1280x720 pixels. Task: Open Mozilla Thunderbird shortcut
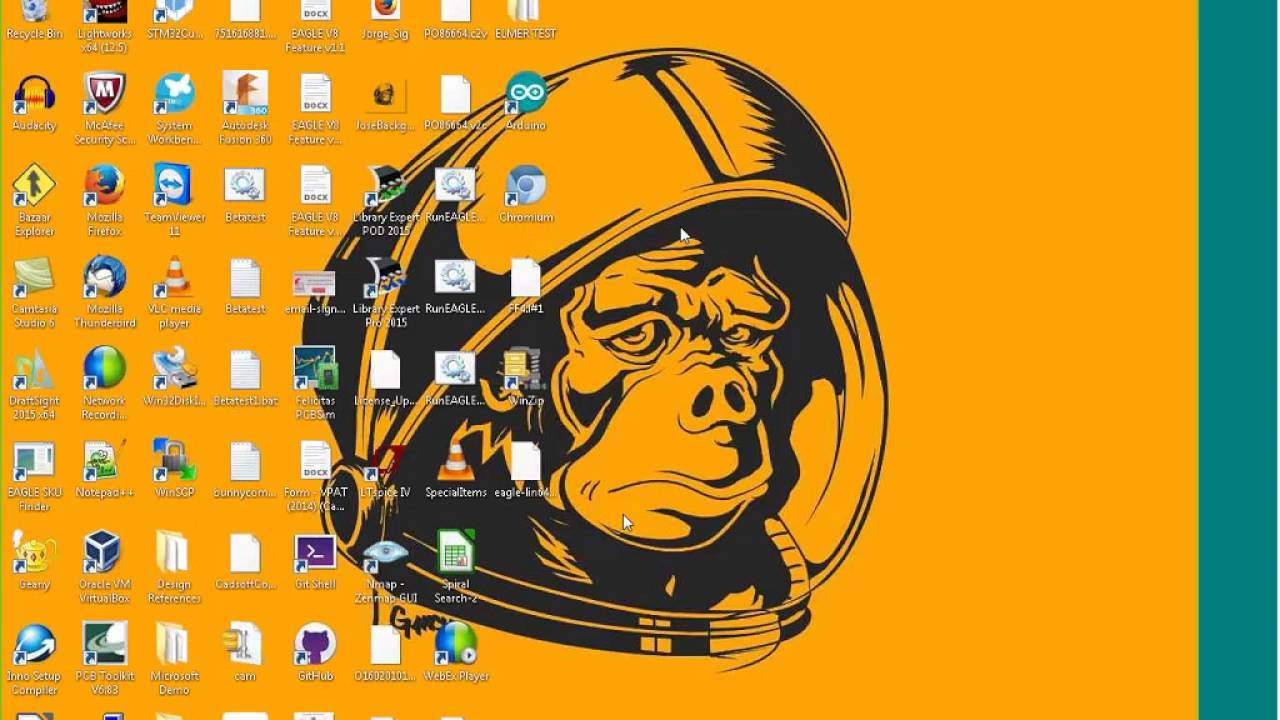click(x=104, y=278)
